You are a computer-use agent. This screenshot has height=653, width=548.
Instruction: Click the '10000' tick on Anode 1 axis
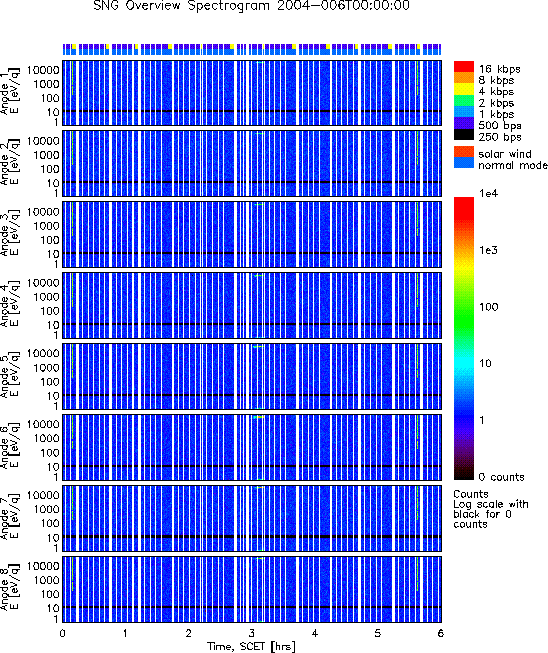42,70
